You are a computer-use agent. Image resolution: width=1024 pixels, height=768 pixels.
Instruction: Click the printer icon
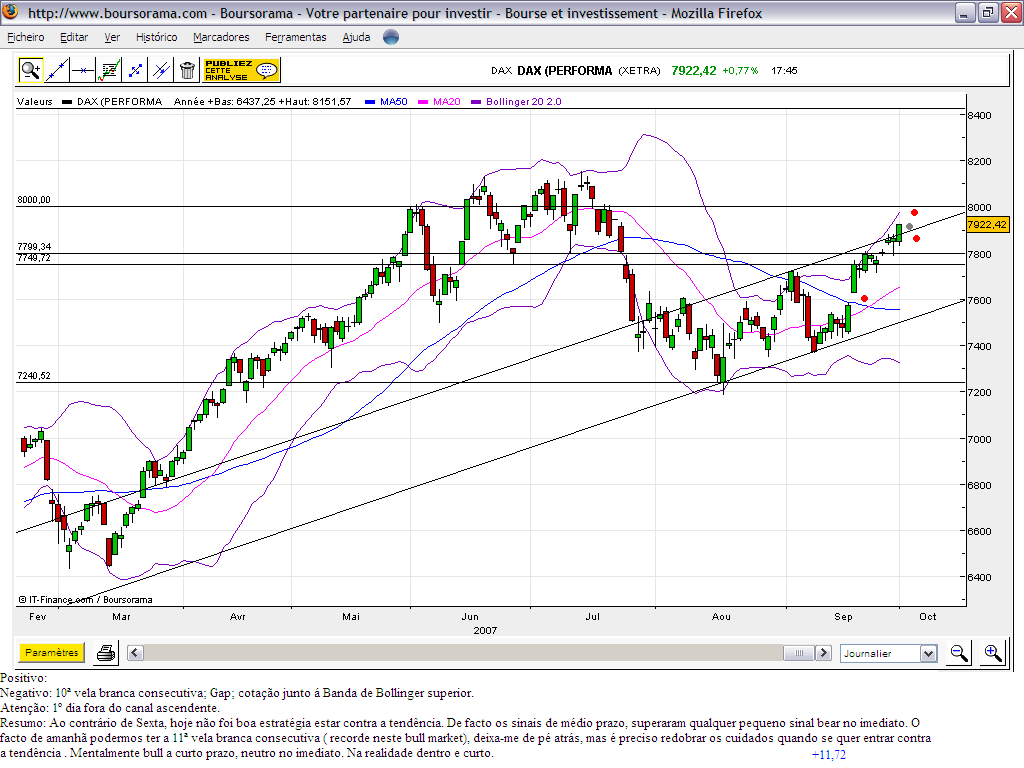tap(106, 653)
